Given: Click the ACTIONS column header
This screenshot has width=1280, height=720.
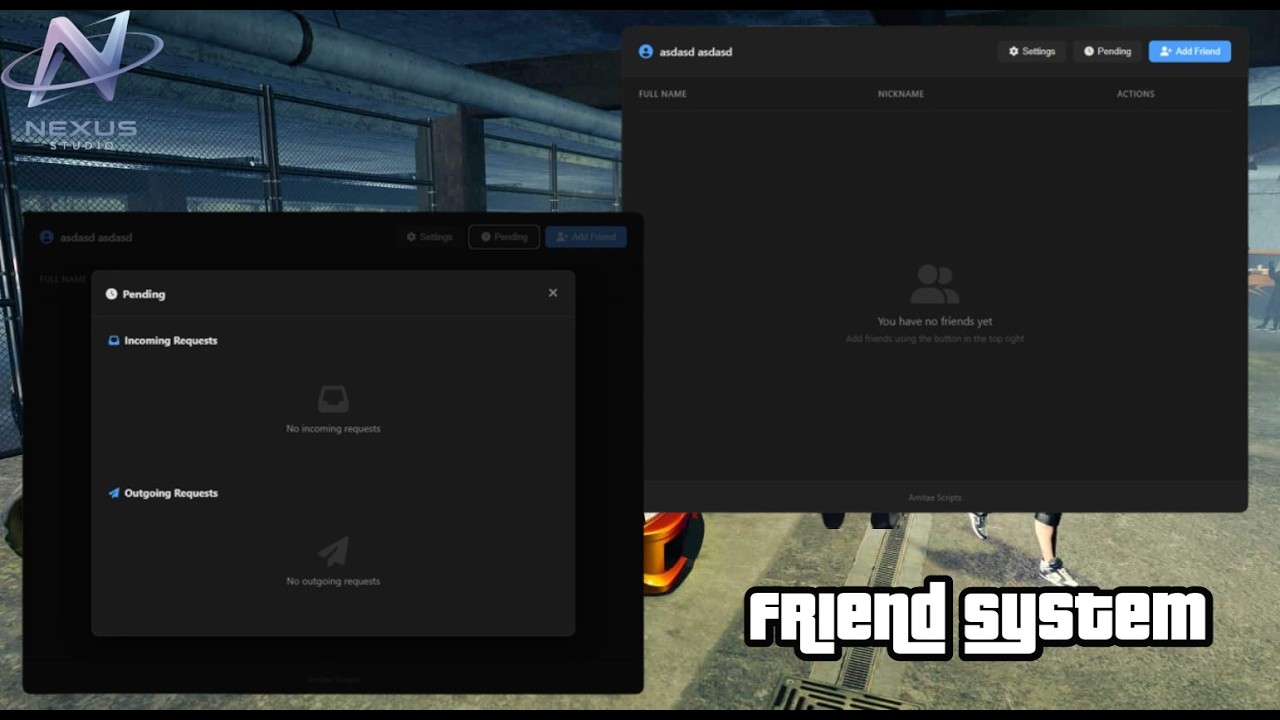Looking at the screenshot, I should (1136, 94).
